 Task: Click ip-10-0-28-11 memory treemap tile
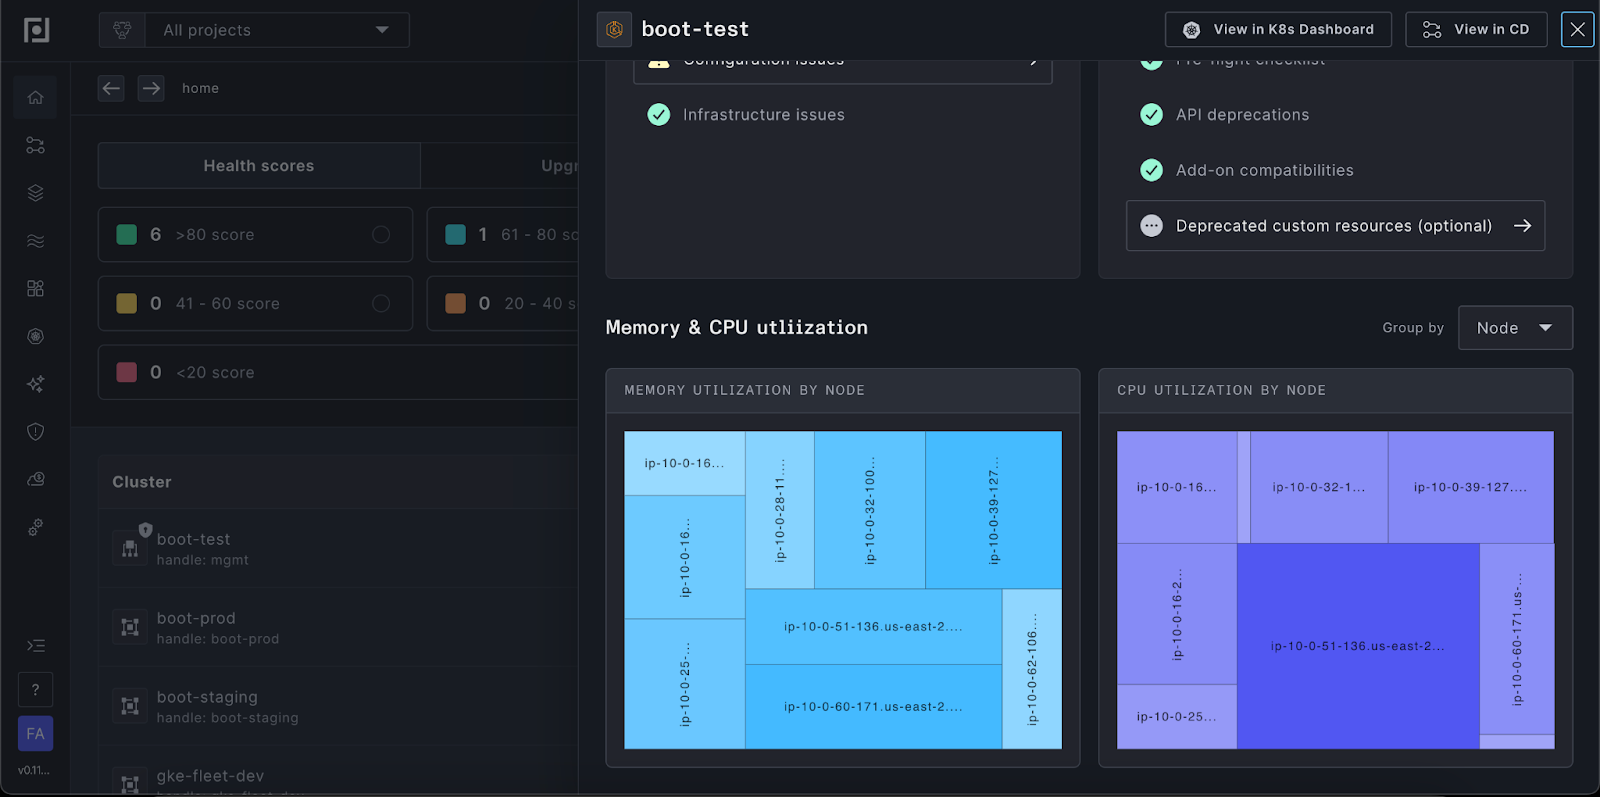pos(780,510)
